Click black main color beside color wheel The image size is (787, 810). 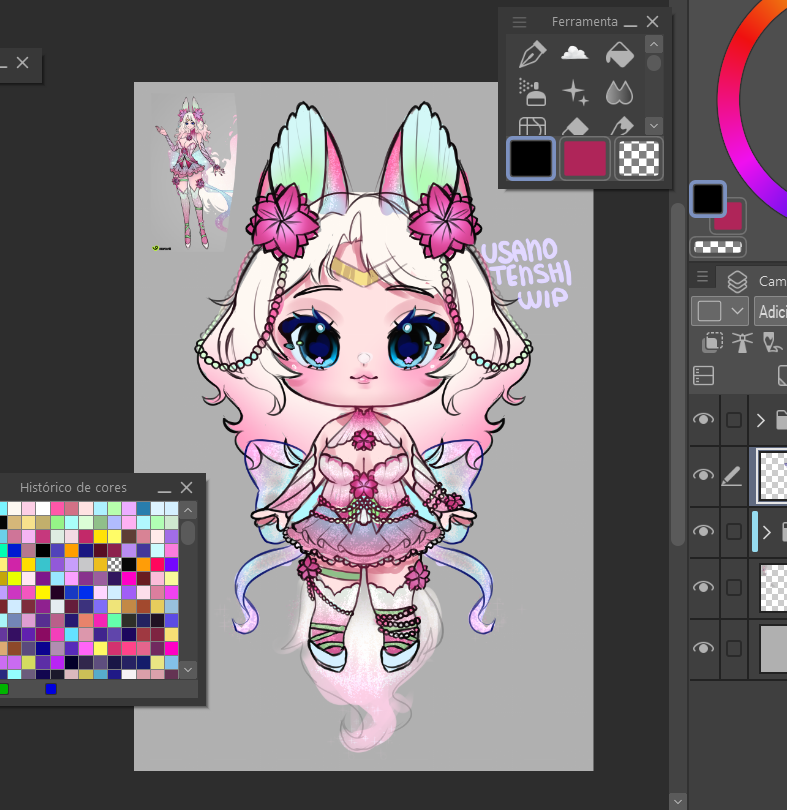(707, 198)
